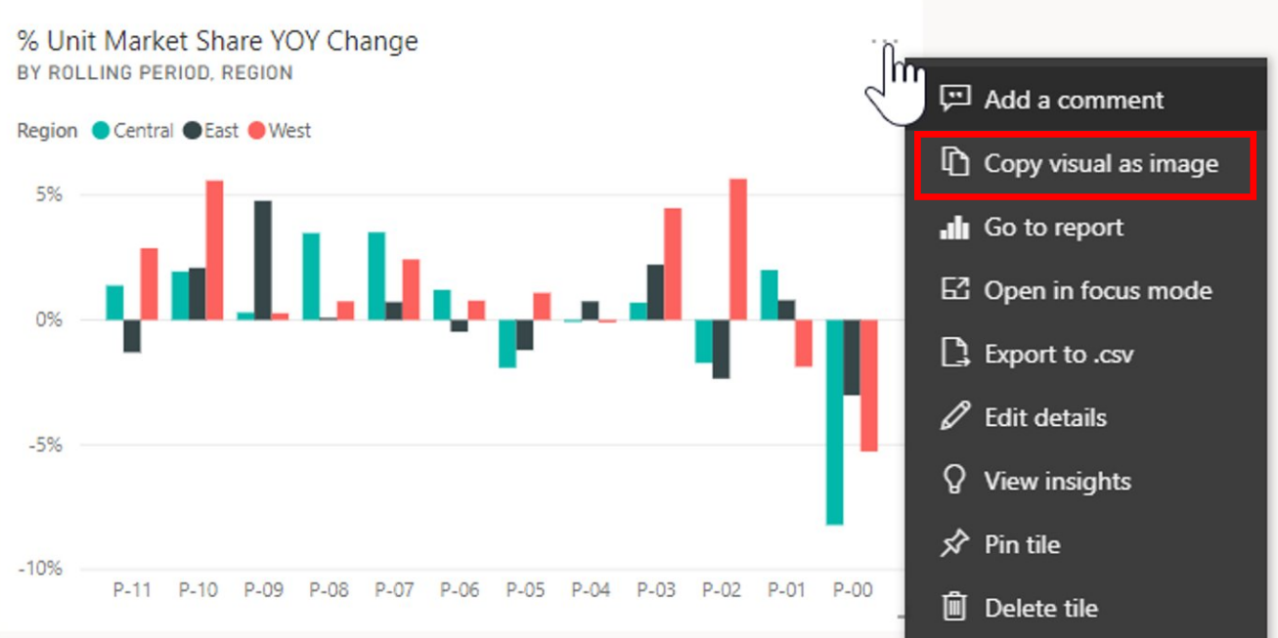Select the Pin tile pushpin icon
The image size is (1278, 638).
coord(955,544)
